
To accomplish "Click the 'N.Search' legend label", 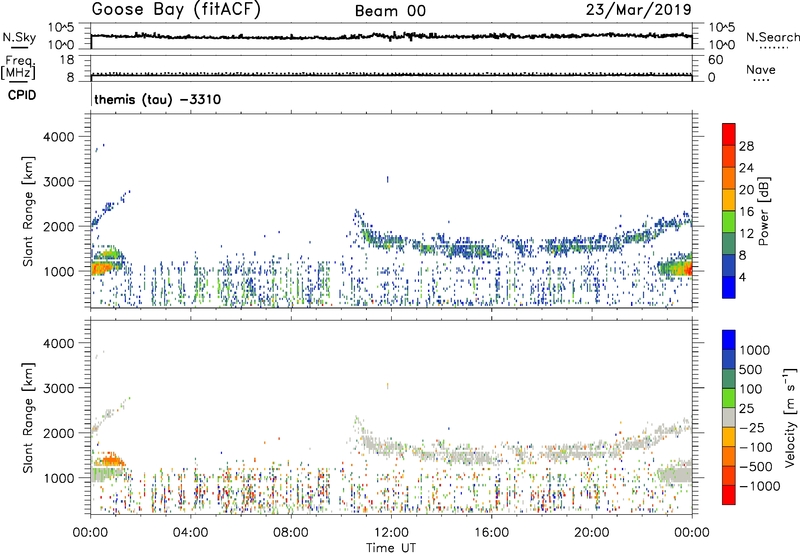I will pos(772,37).
